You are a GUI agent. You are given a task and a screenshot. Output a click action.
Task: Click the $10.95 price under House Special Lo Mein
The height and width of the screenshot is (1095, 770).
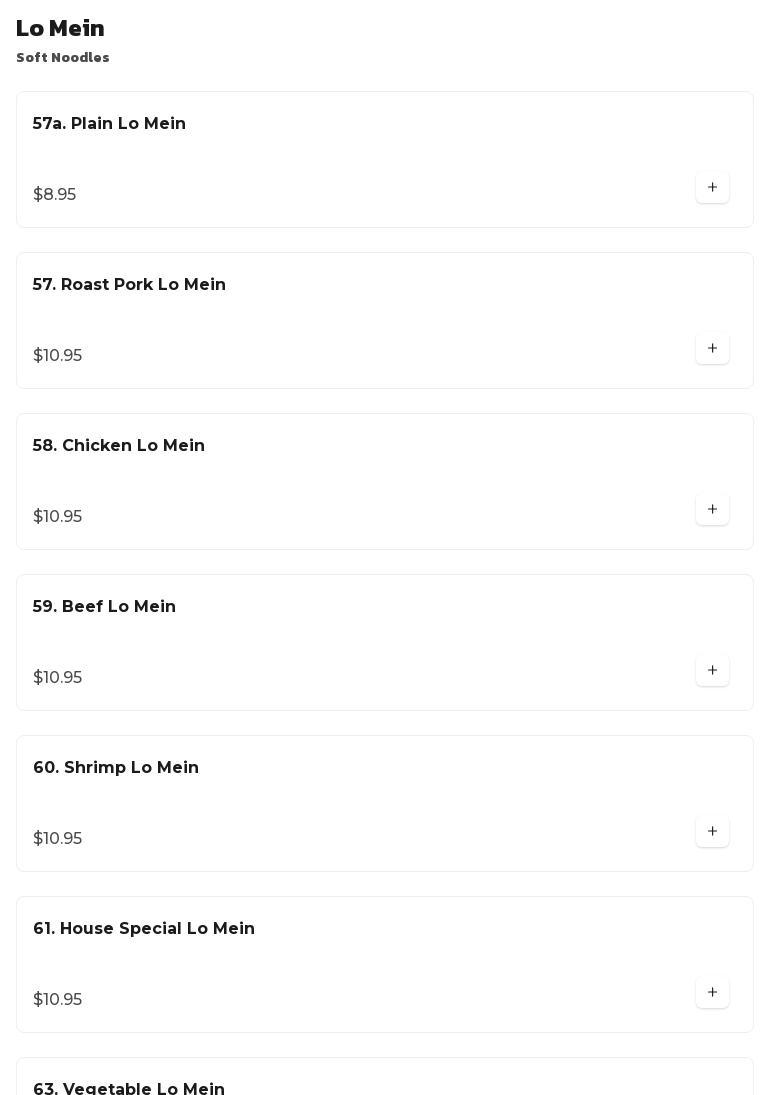[57, 999]
